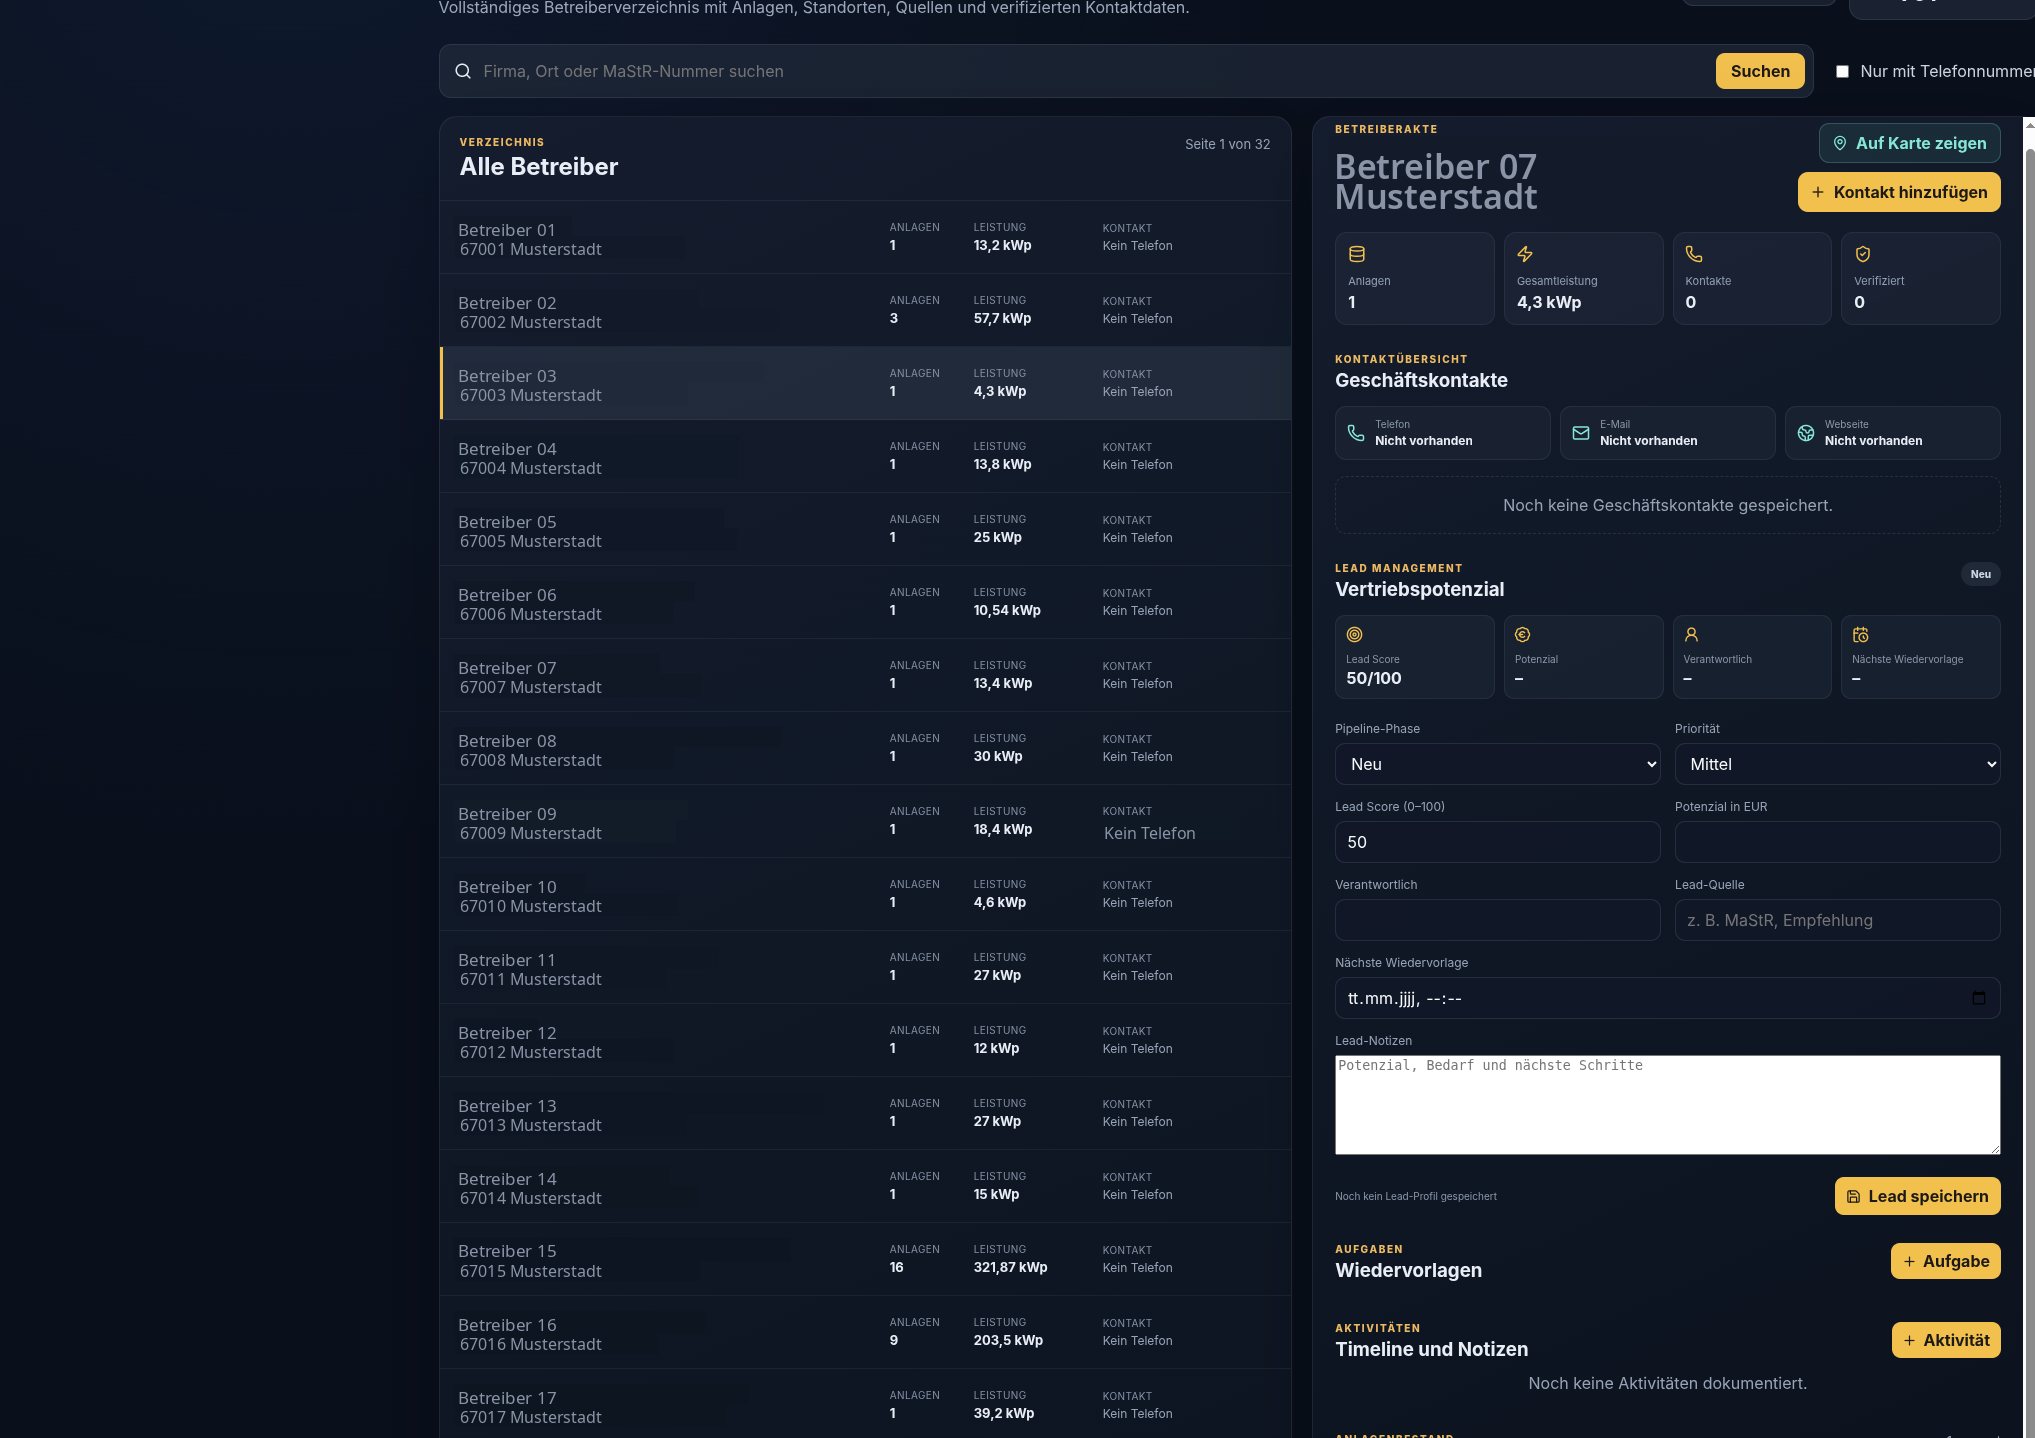
Task: Select Betreiber 15 with 321,87 kWp
Action: click(x=865, y=1260)
